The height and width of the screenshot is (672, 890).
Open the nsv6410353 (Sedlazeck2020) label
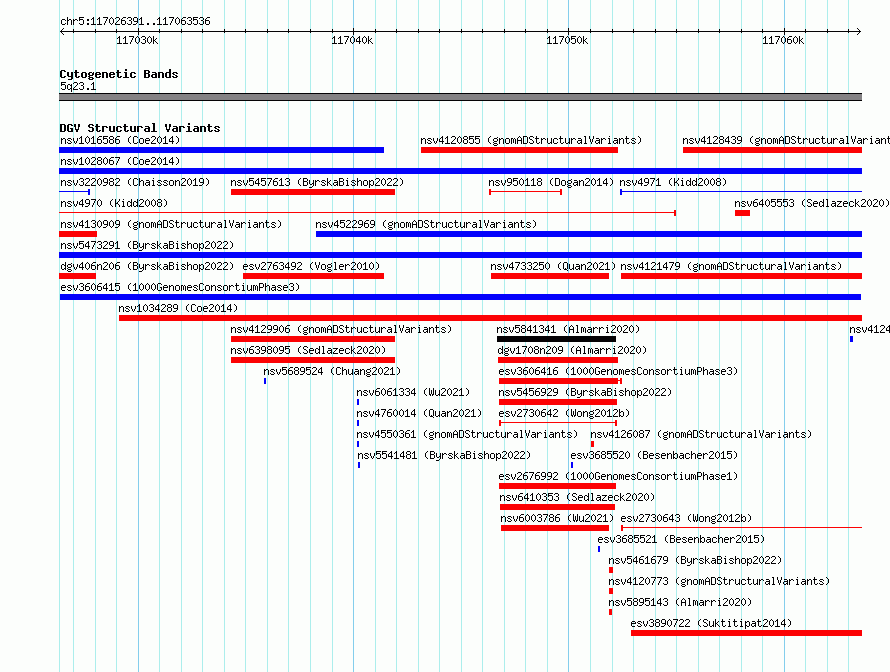click(x=577, y=497)
